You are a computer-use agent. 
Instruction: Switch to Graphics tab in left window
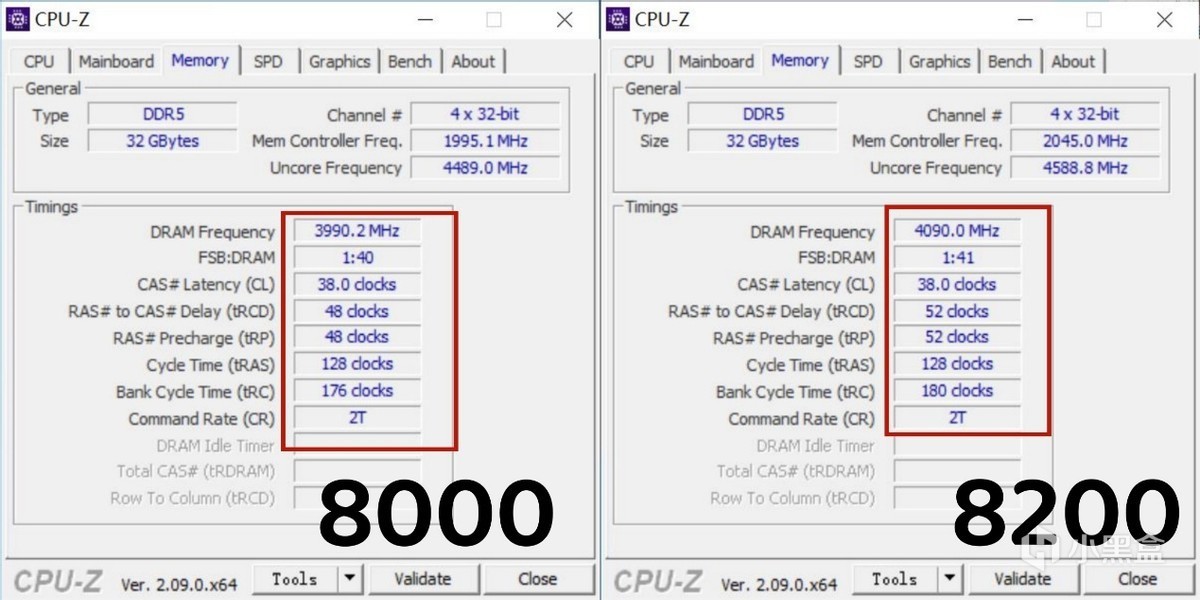[339, 61]
